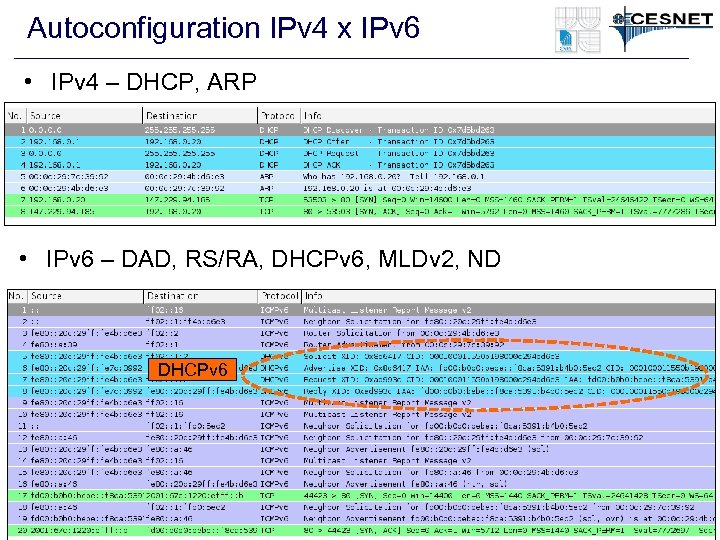
Task: Select the DHCPv6 Reply packet row 8
Action: 361,391
